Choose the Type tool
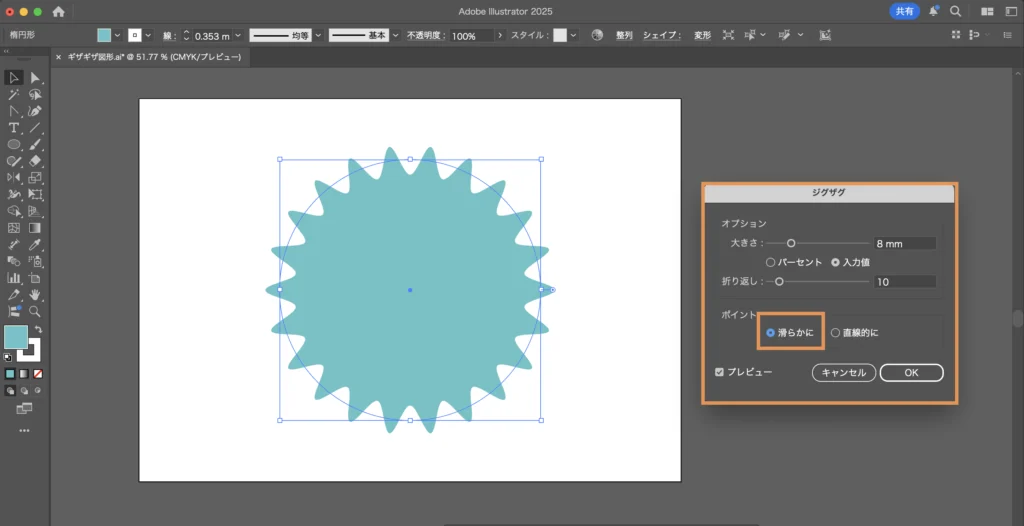1024x526 pixels. [14, 128]
